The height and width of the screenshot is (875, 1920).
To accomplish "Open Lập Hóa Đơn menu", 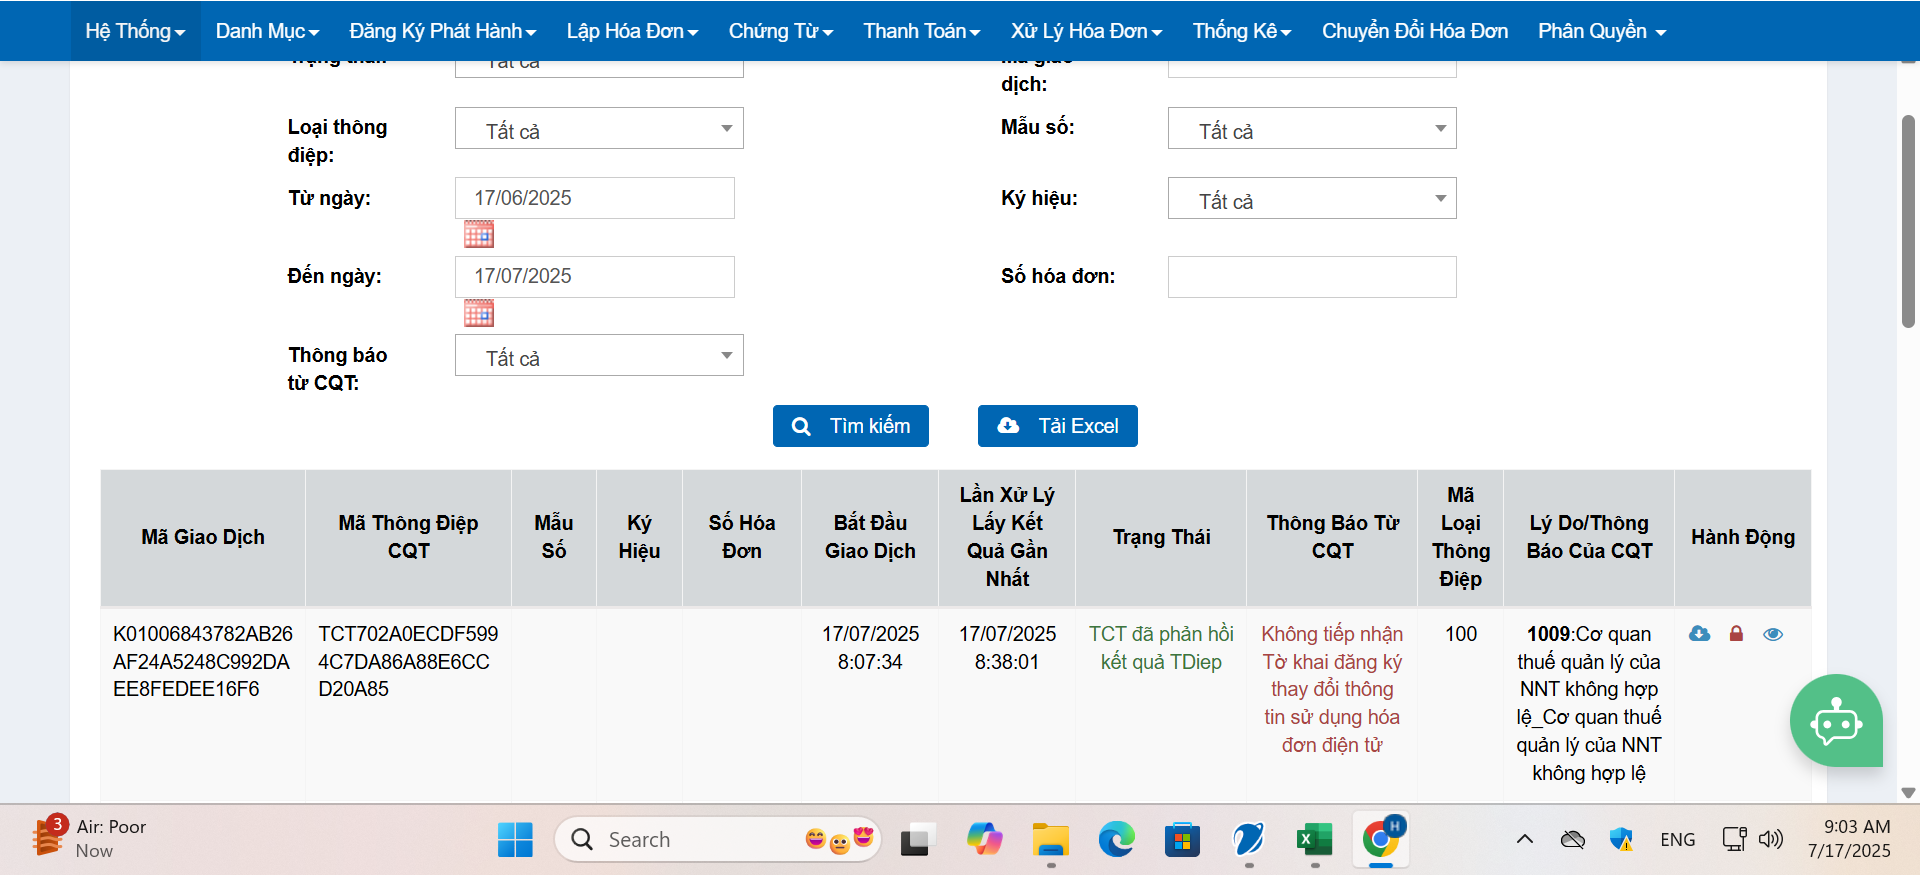I will coord(632,31).
